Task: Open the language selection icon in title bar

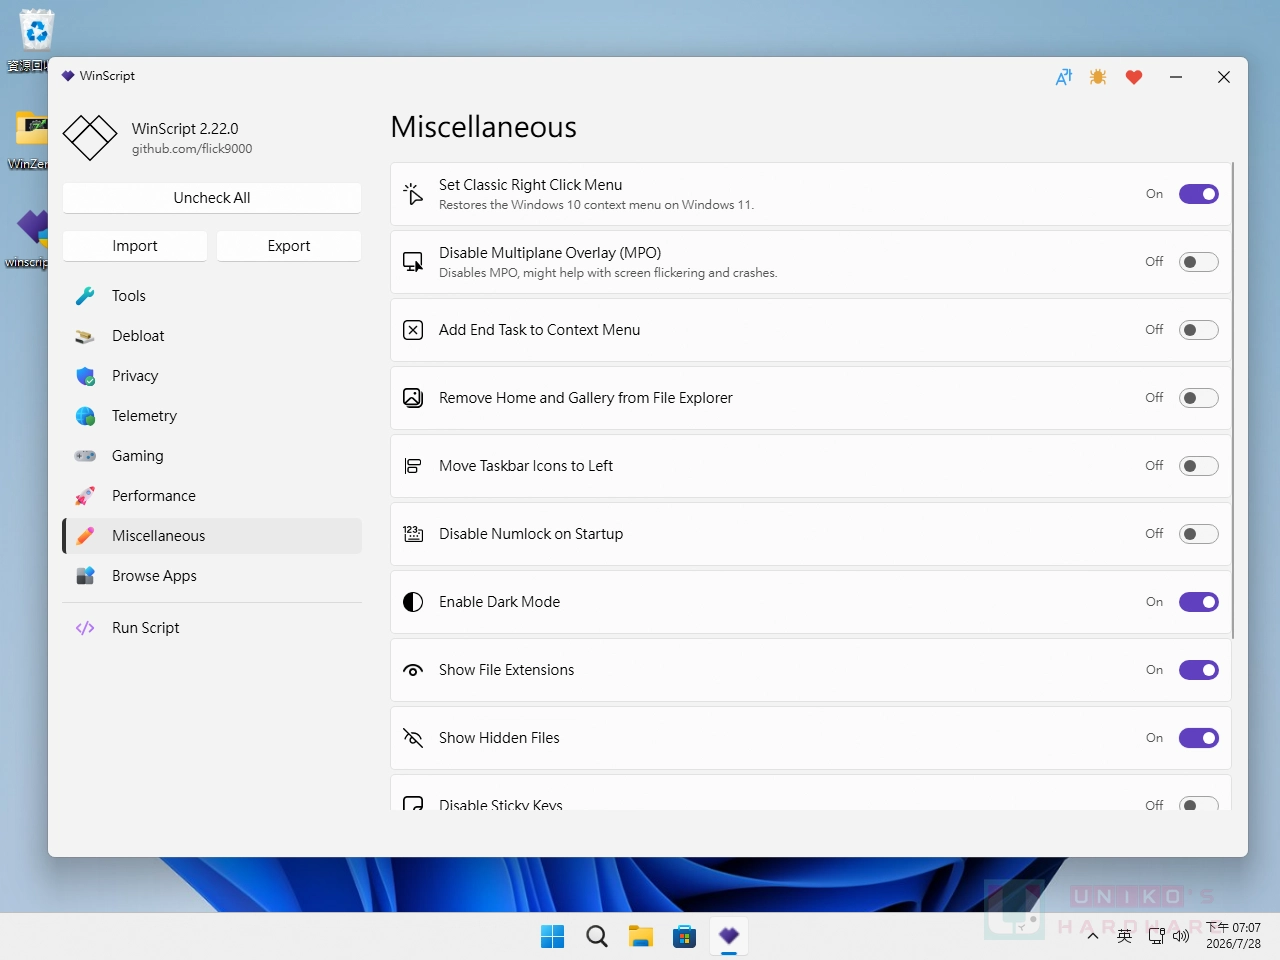Action: click(x=1064, y=77)
